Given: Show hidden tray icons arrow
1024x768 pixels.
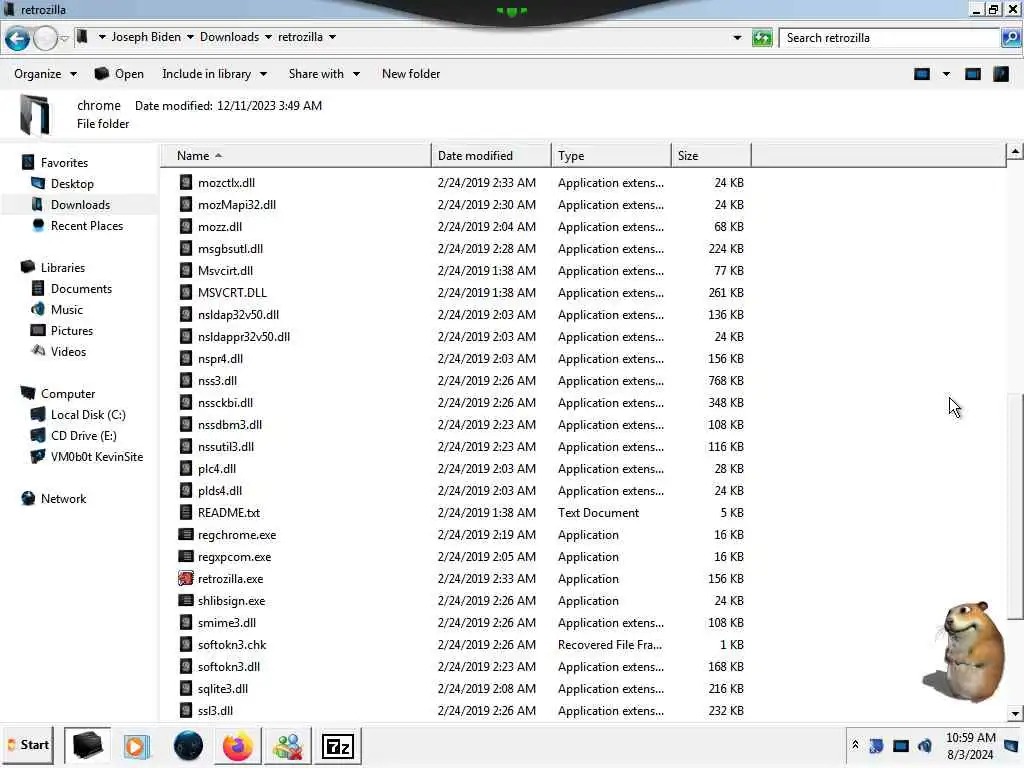Looking at the screenshot, I should coord(855,744).
